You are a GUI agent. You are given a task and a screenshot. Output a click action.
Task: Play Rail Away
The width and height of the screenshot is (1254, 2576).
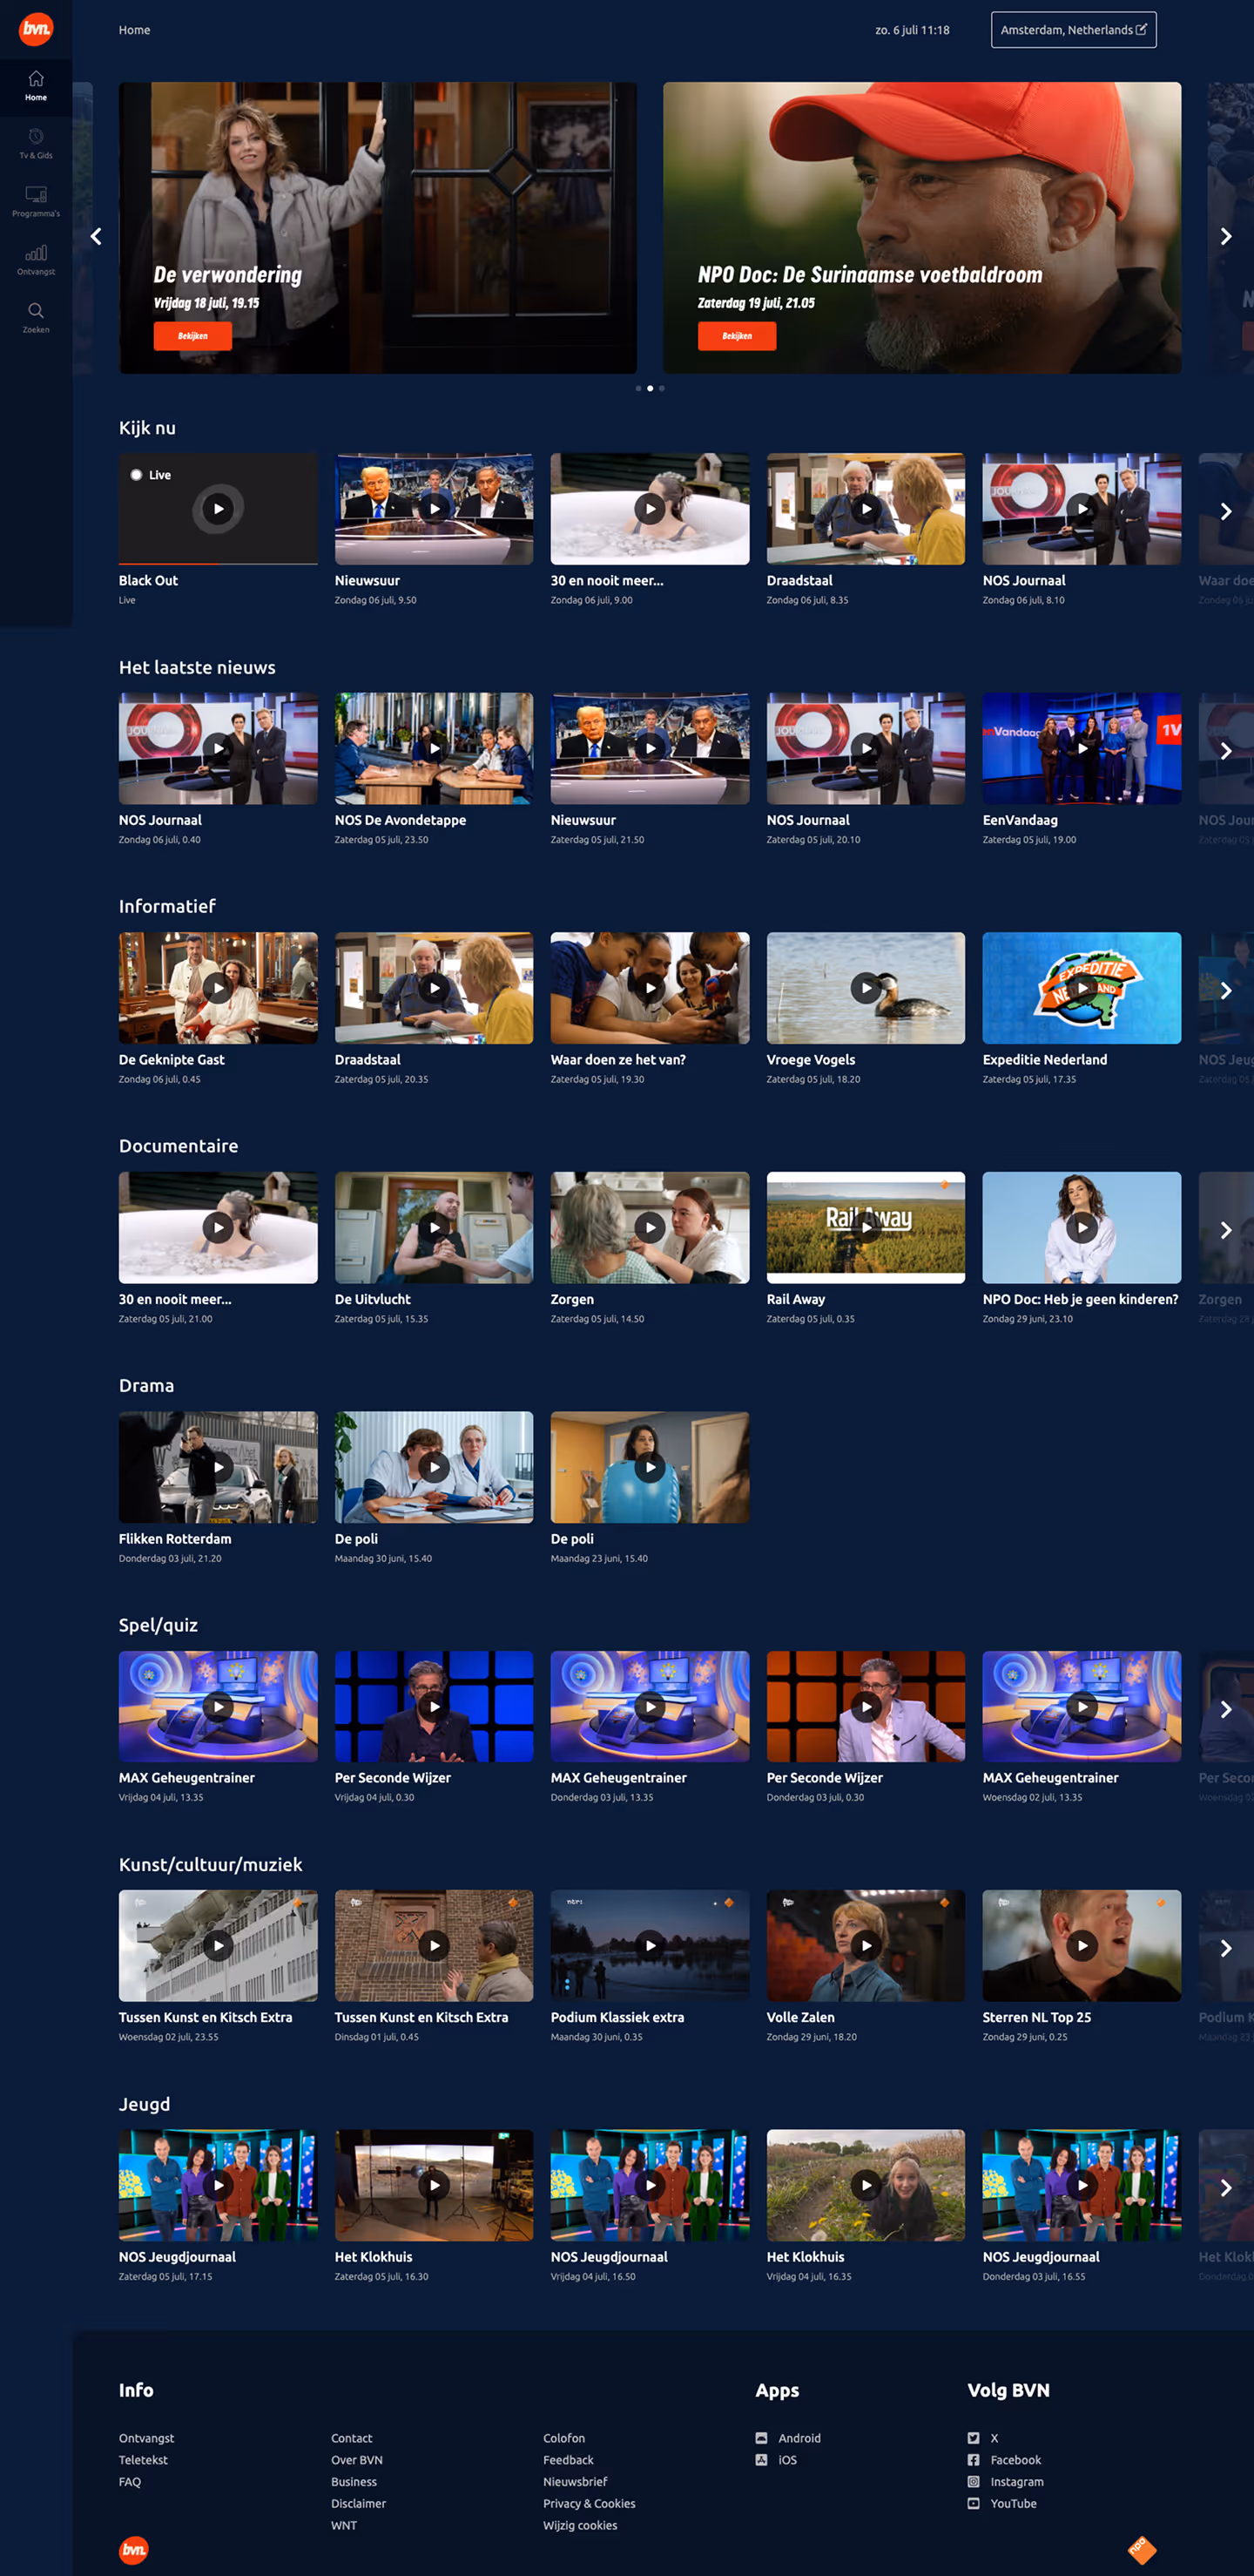click(866, 1227)
